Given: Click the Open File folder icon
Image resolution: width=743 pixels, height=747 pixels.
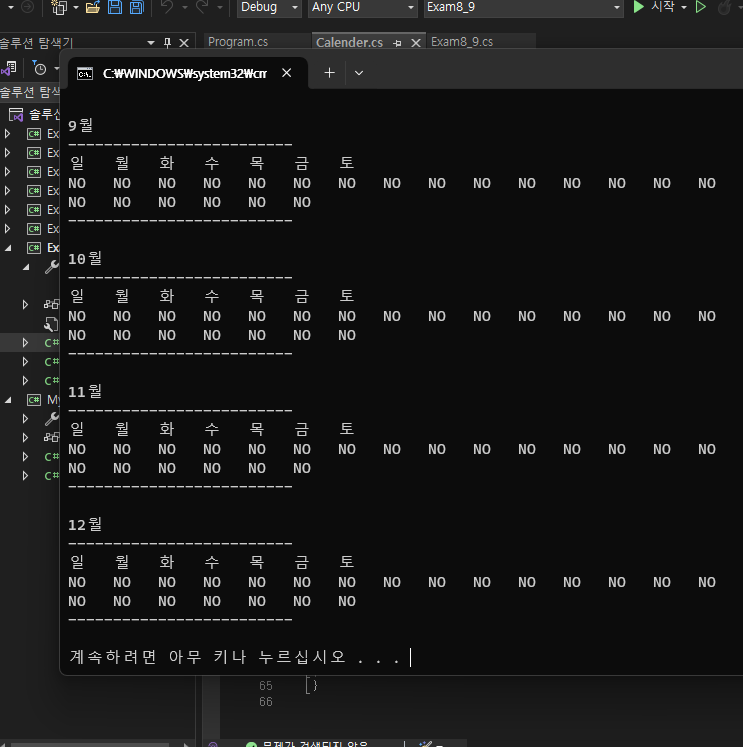Looking at the screenshot, I should tap(93, 7).
